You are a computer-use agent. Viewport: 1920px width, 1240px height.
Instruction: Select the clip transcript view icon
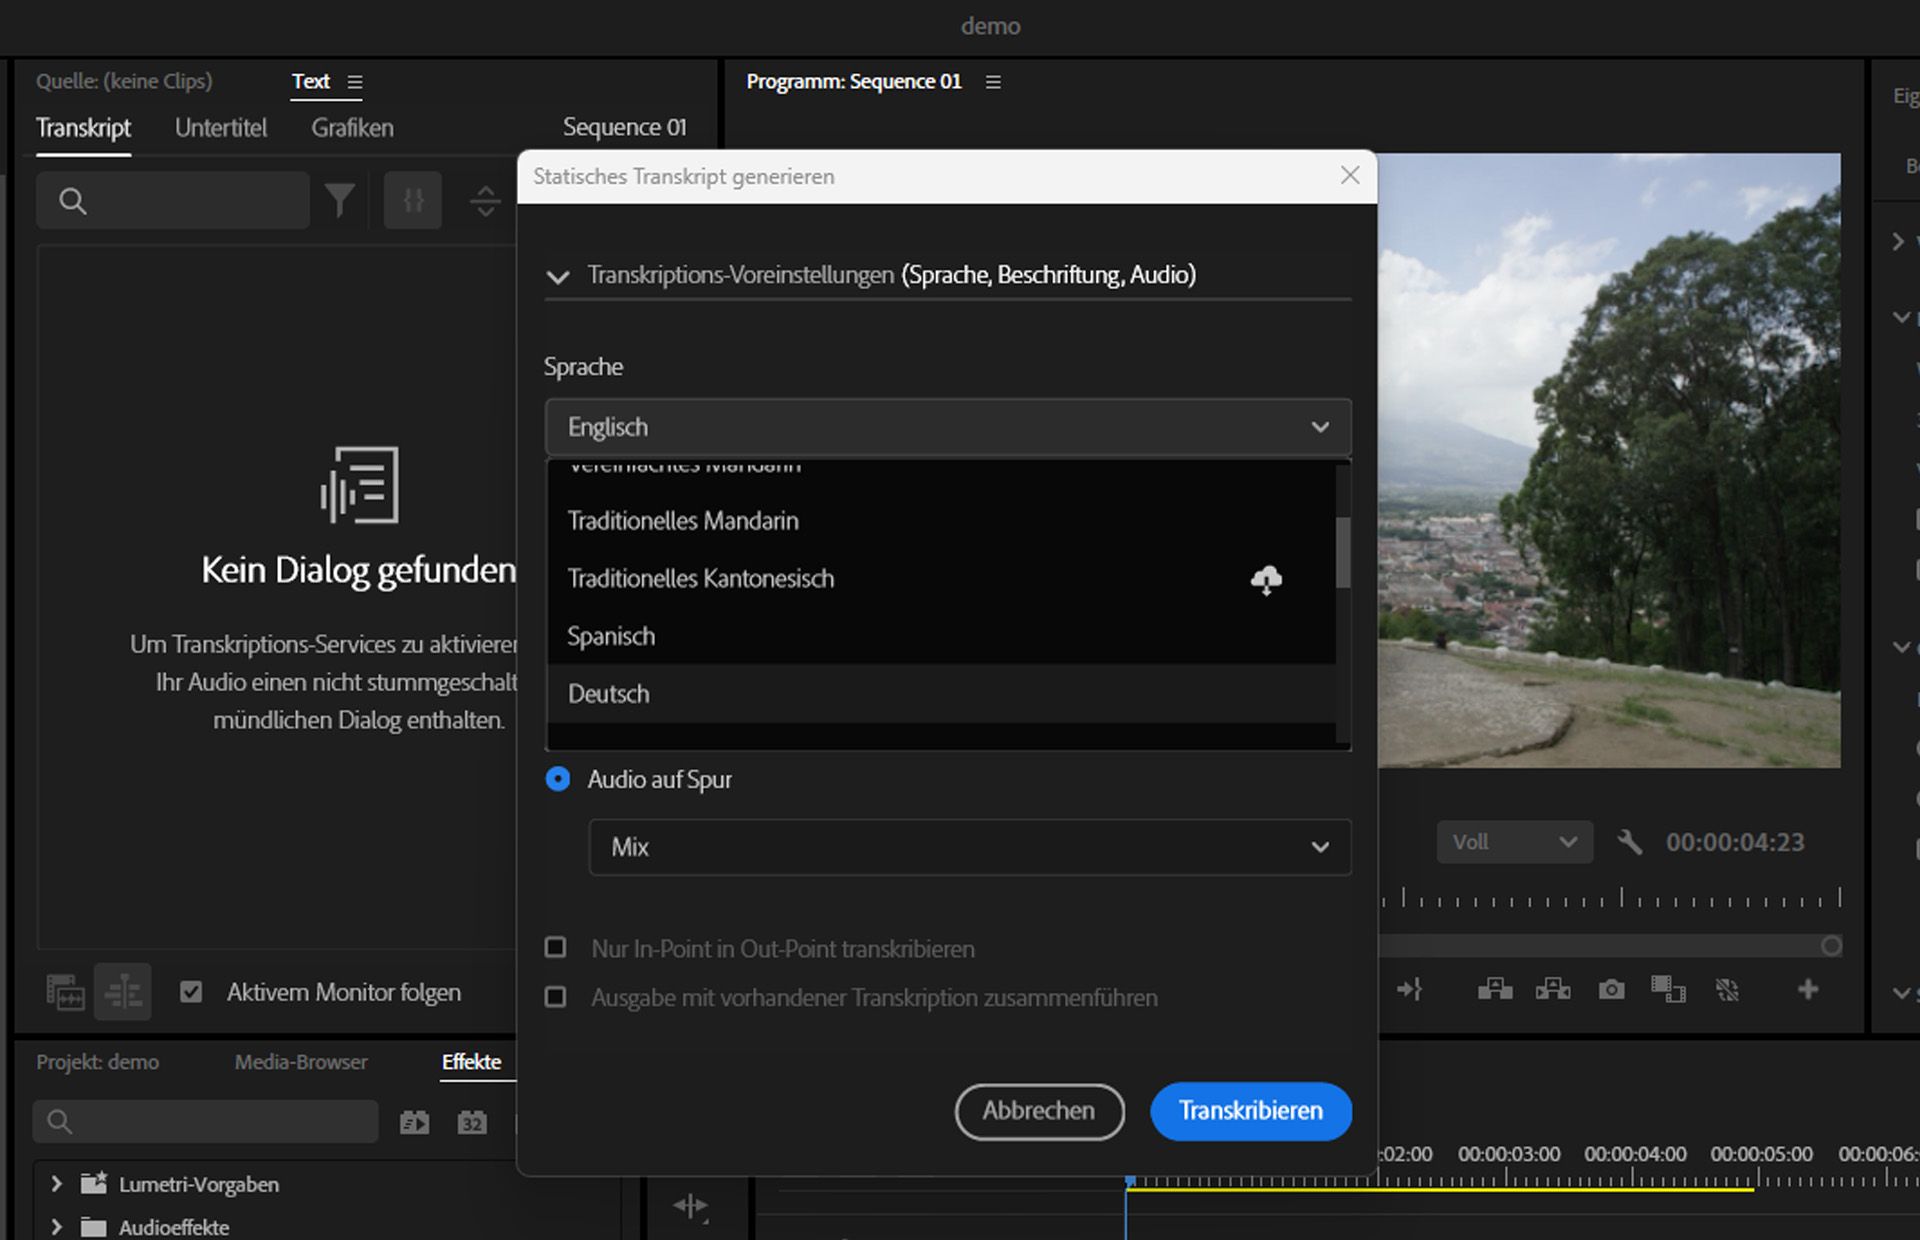65,991
